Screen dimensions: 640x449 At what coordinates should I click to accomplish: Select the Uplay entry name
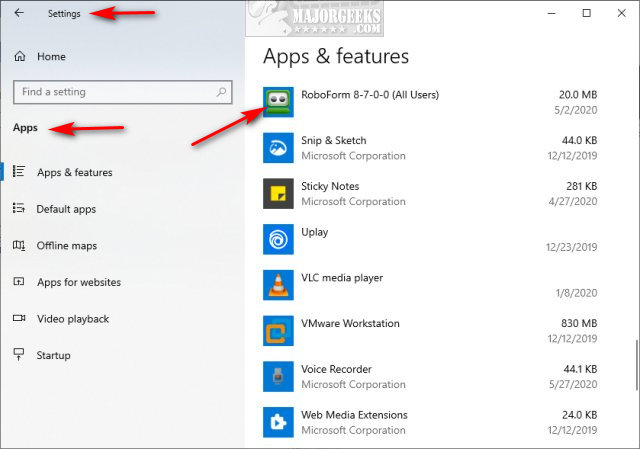pos(314,232)
